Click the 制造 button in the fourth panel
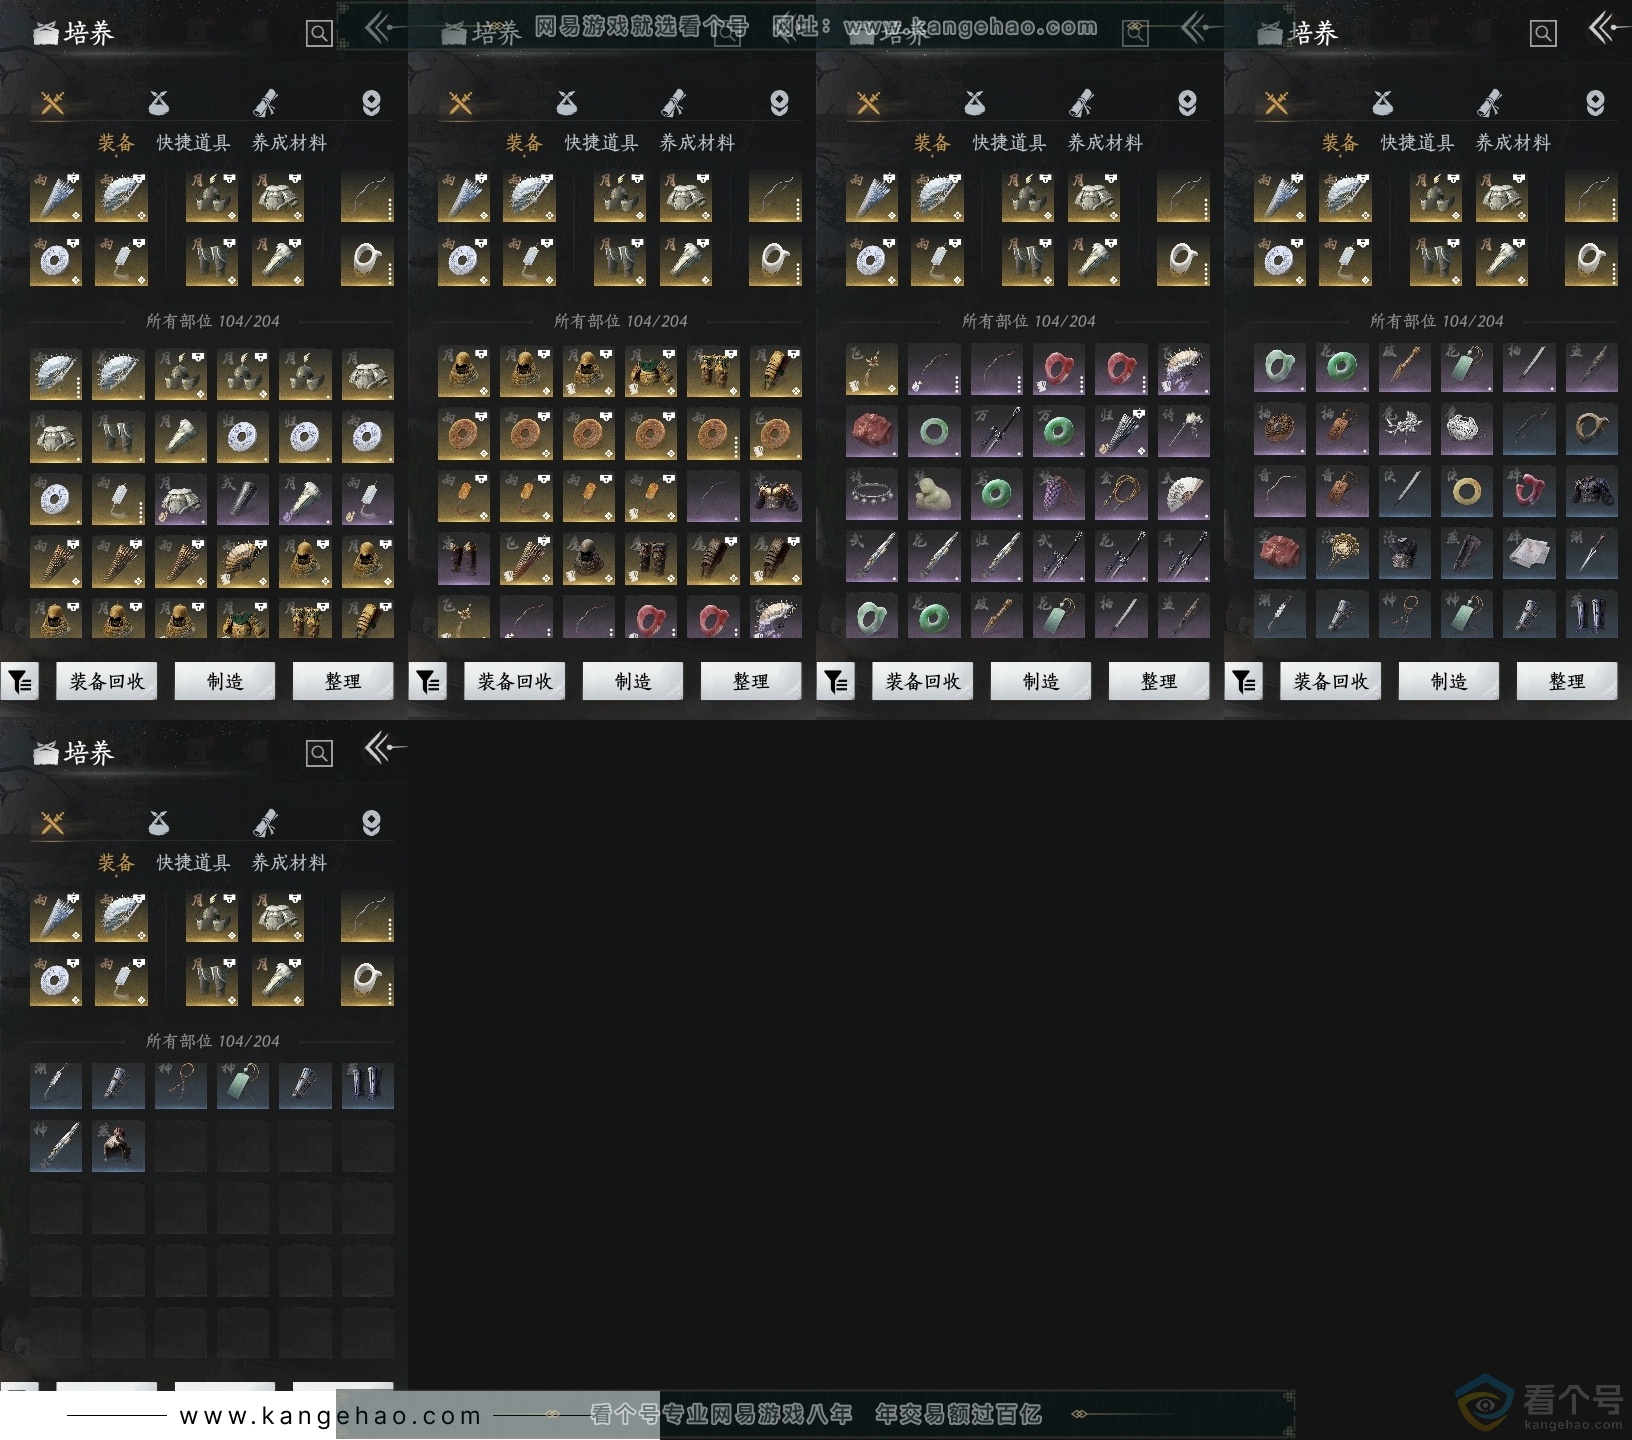The image size is (1632, 1440). pos(1449,681)
